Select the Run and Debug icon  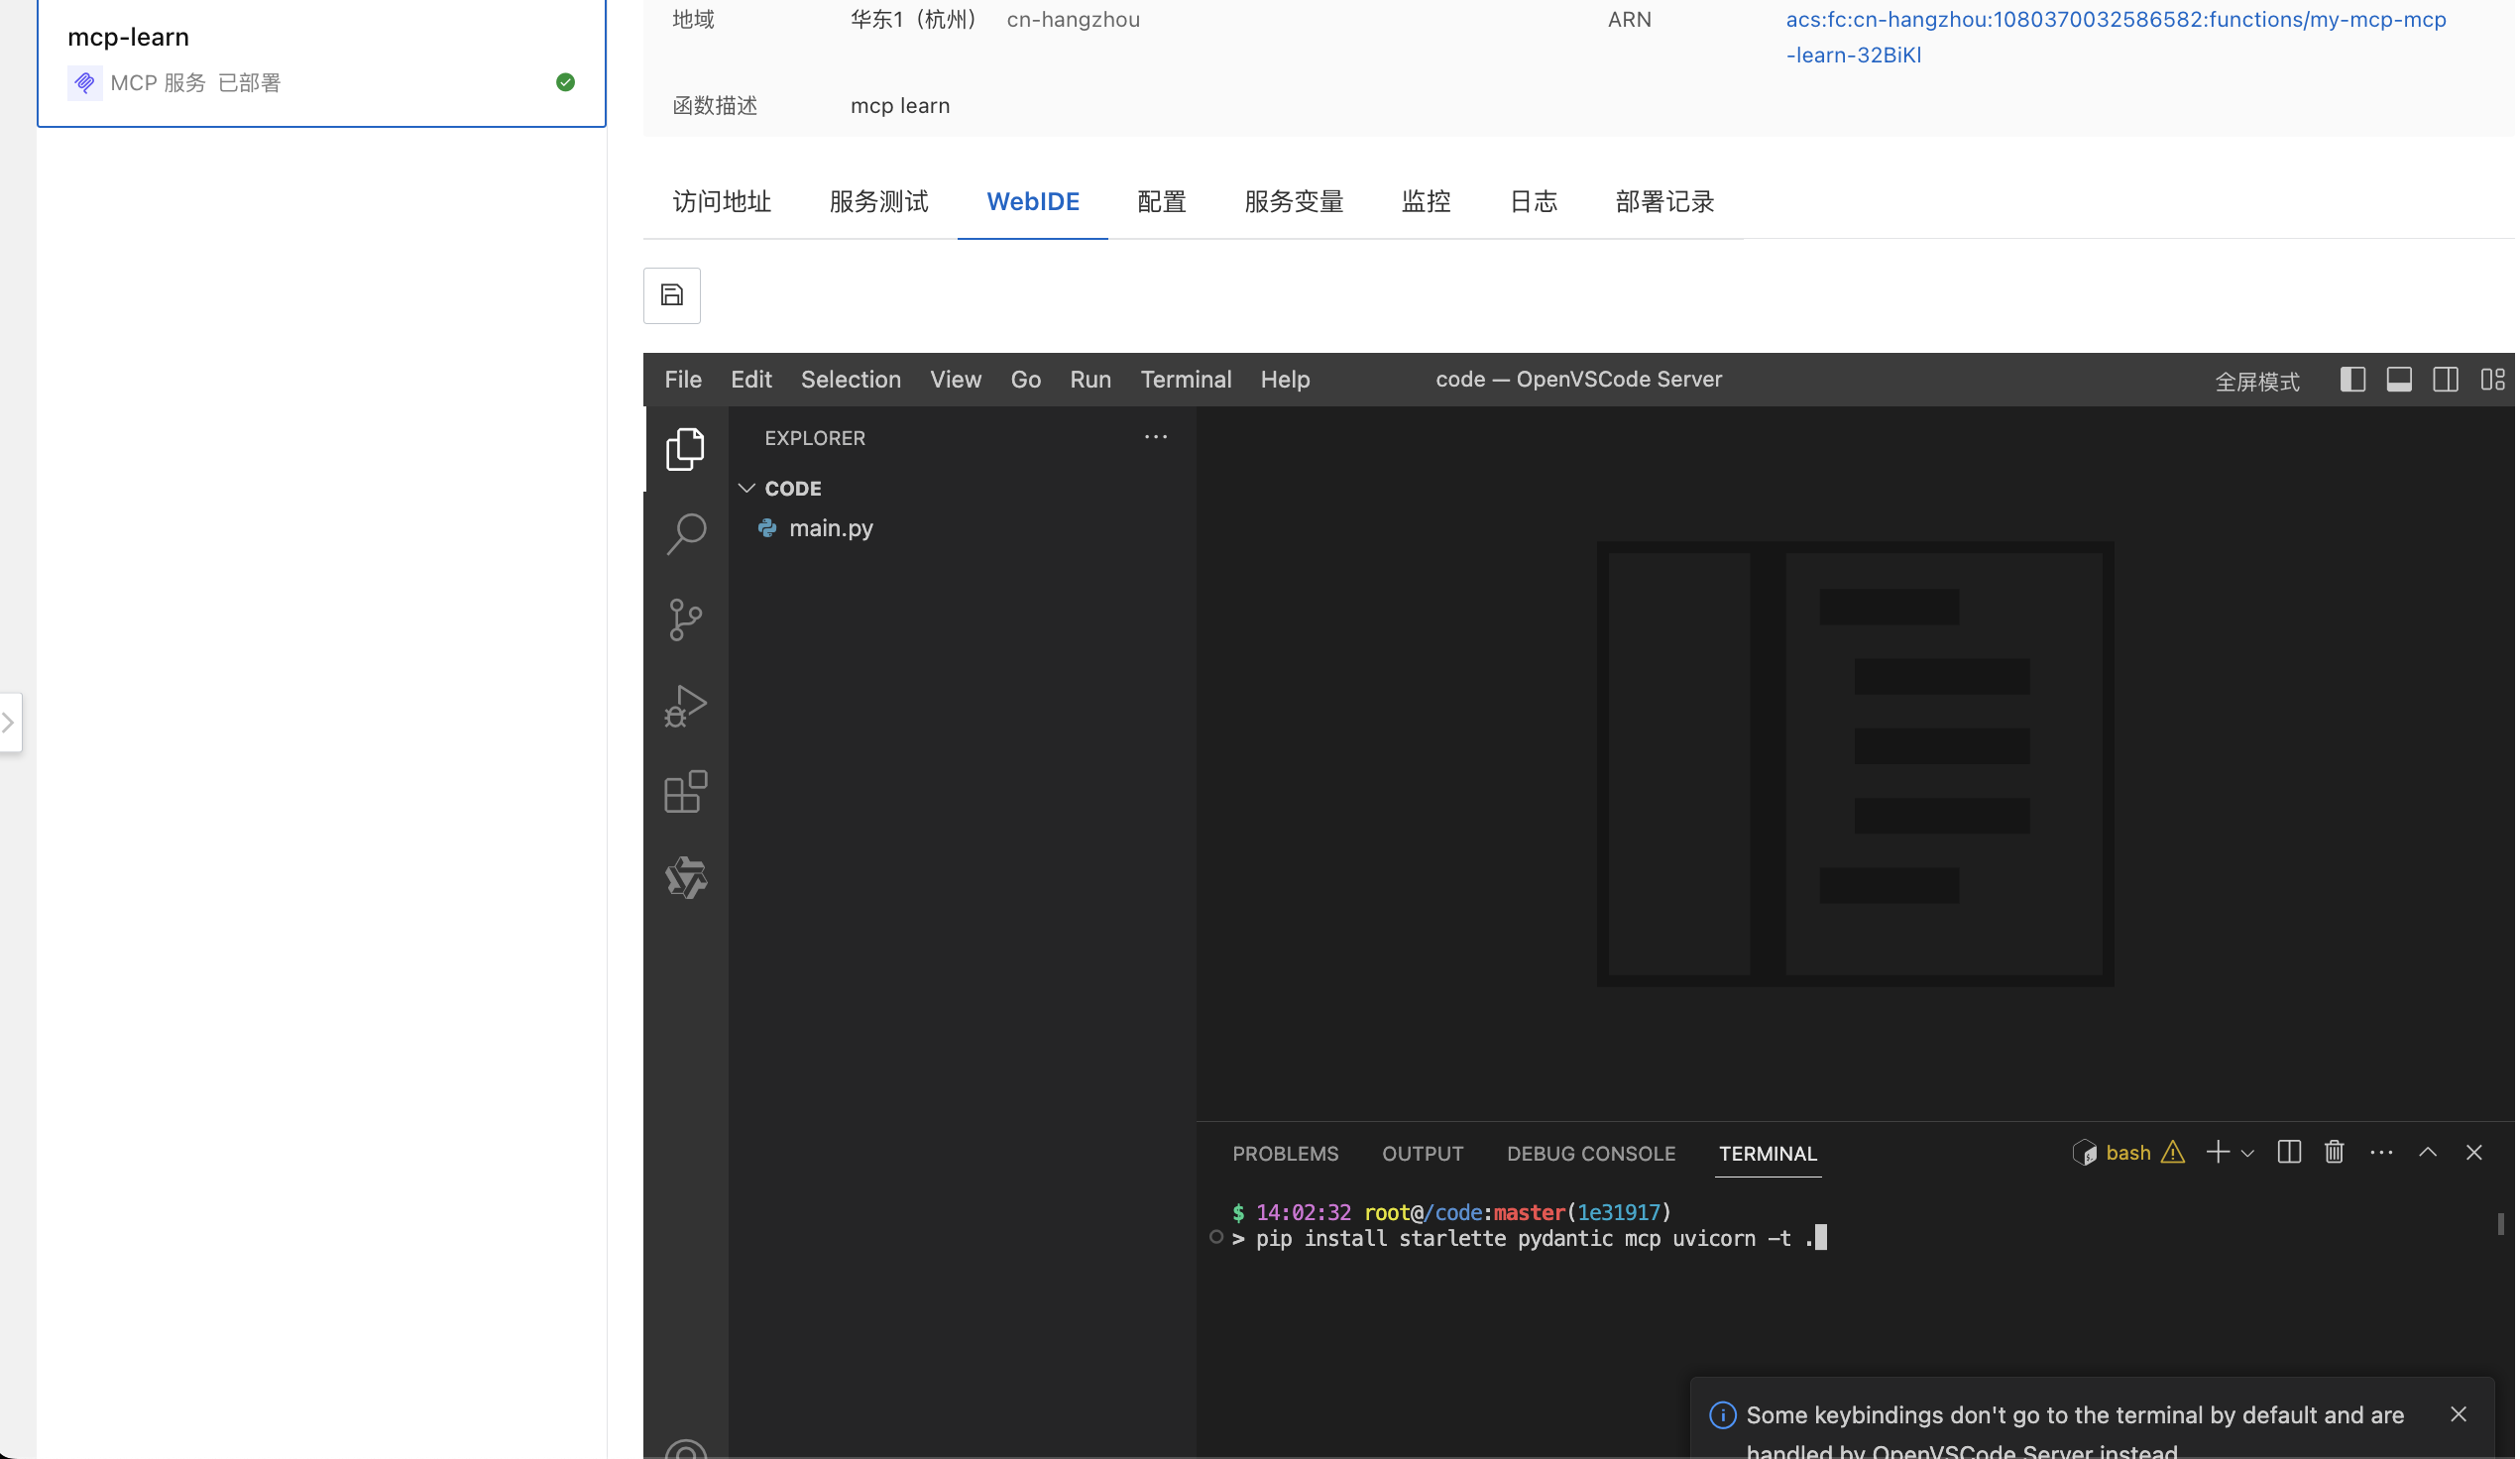pos(686,705)
